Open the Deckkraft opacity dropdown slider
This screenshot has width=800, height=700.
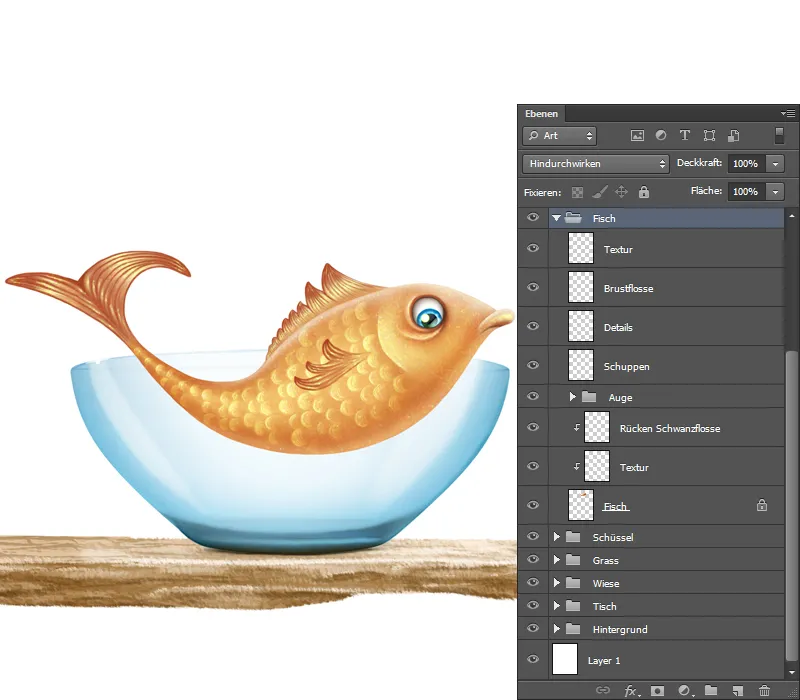[774, 163]
